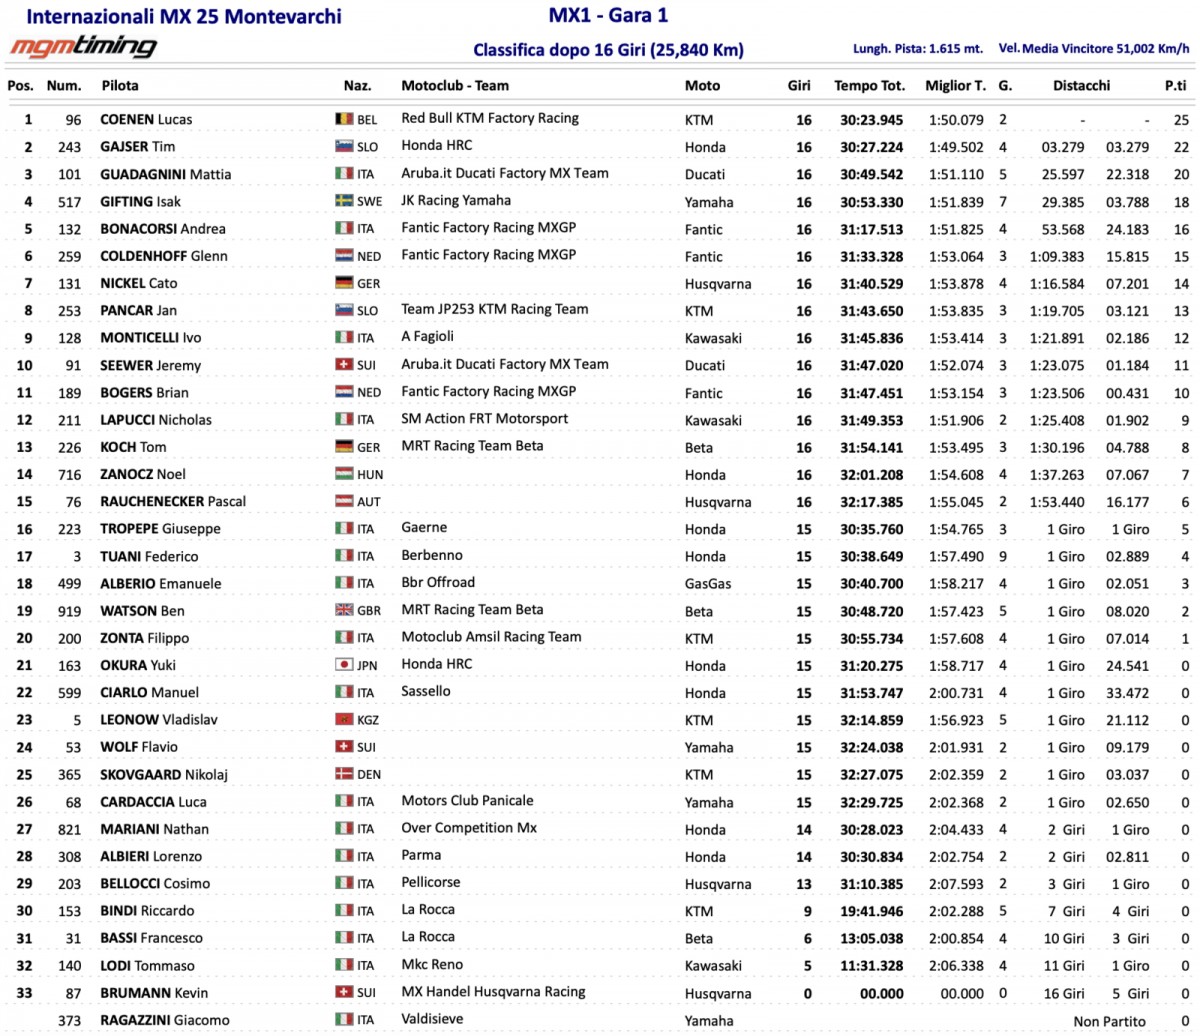Click the Swiss flag in BRUMANN Kevin's row

coord(344,993)
